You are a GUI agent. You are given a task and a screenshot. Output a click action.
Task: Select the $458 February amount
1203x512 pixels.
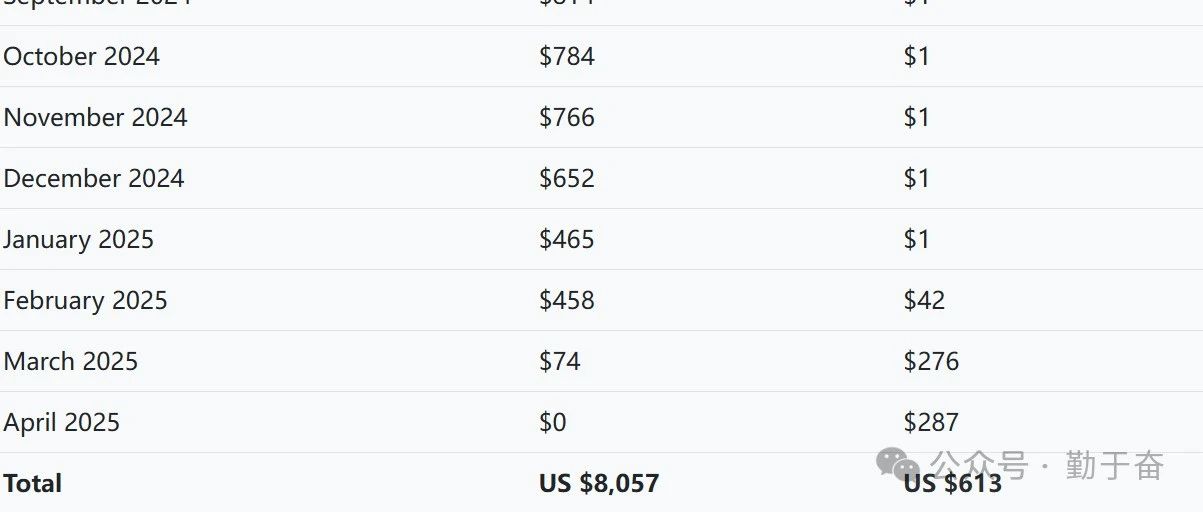[x=567, y=301]
